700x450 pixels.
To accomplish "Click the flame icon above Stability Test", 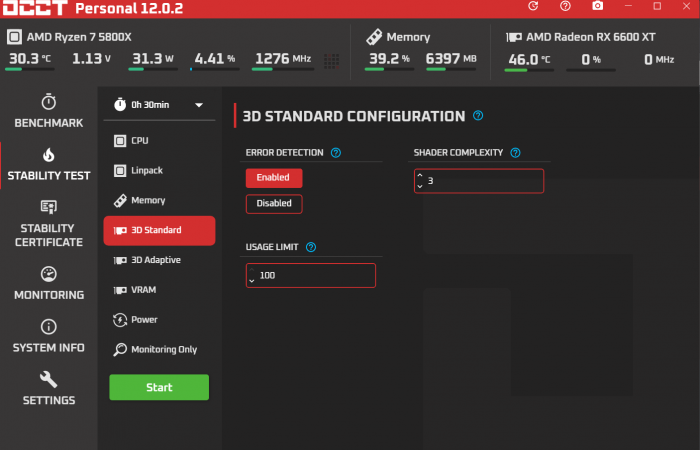I will 49,155.
